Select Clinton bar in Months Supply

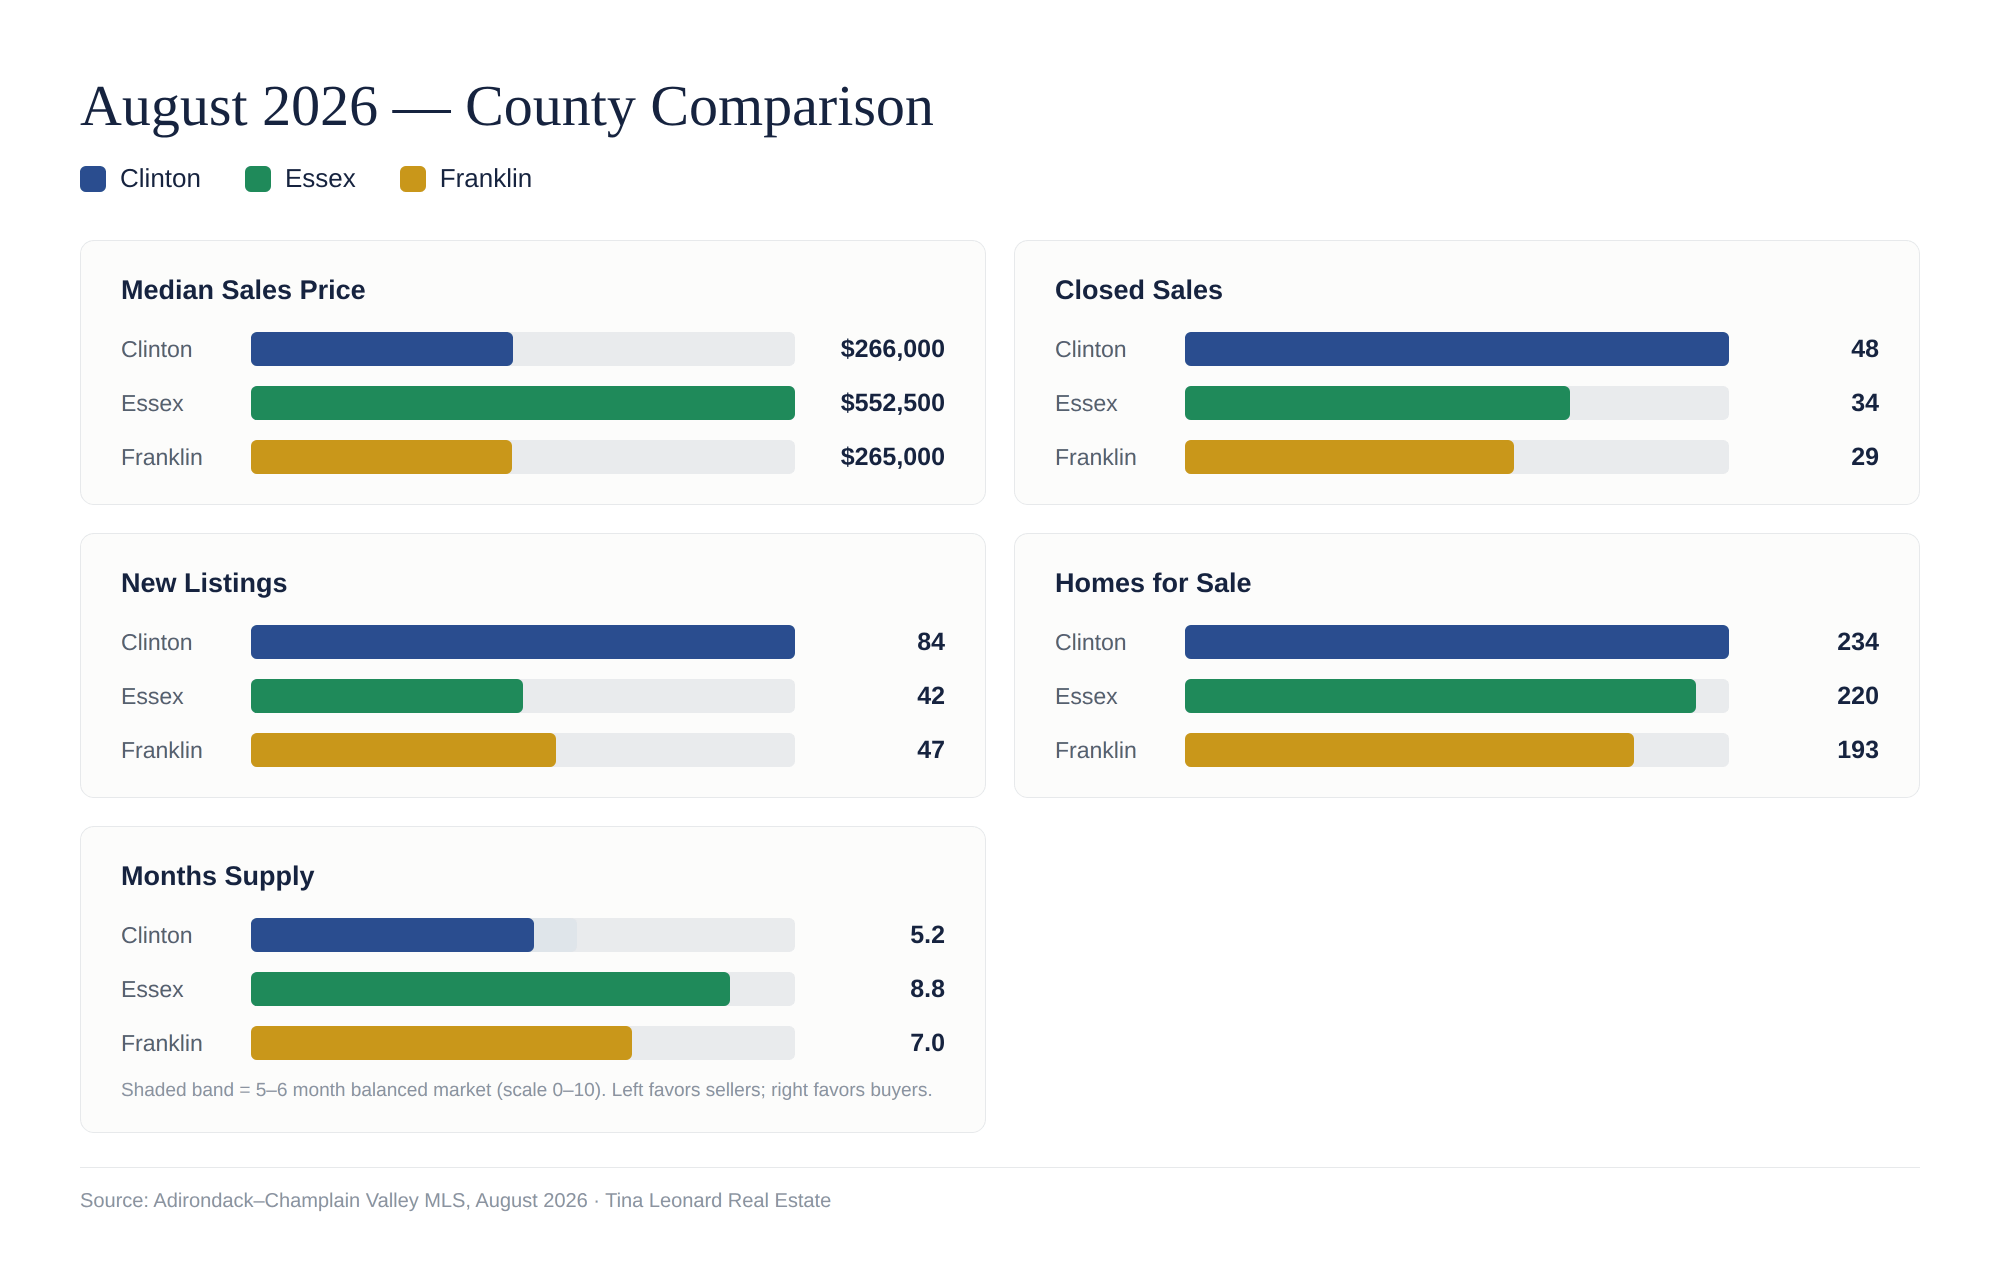coord(392,935)
